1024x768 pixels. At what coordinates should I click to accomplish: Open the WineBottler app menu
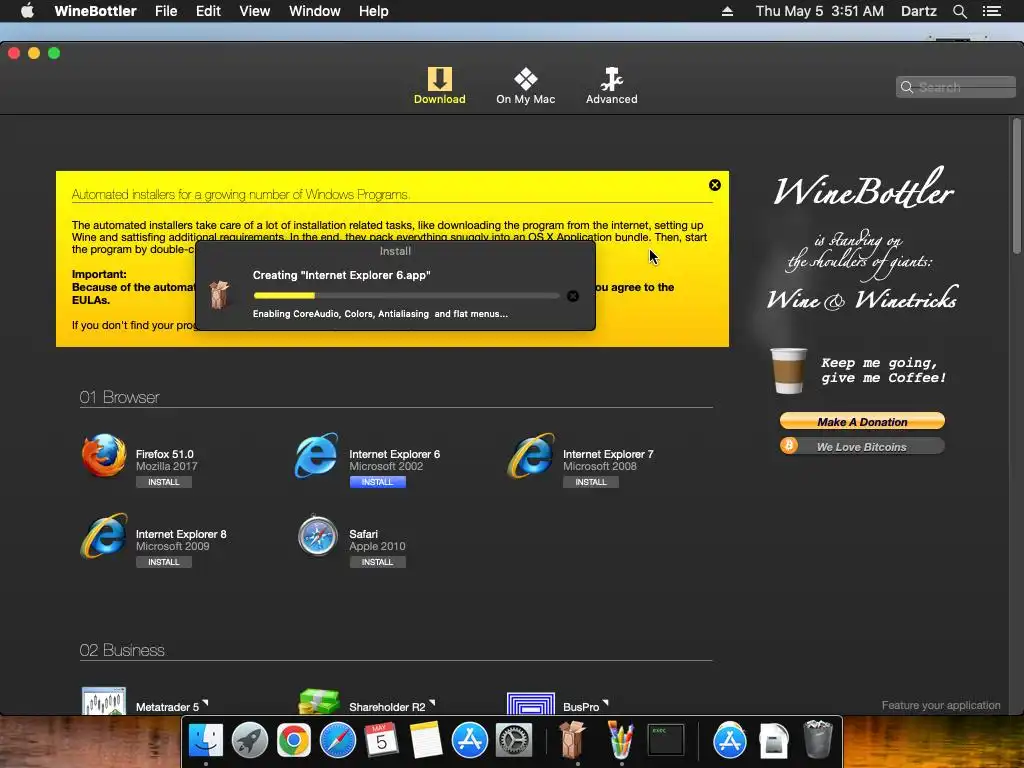(95, 11)
